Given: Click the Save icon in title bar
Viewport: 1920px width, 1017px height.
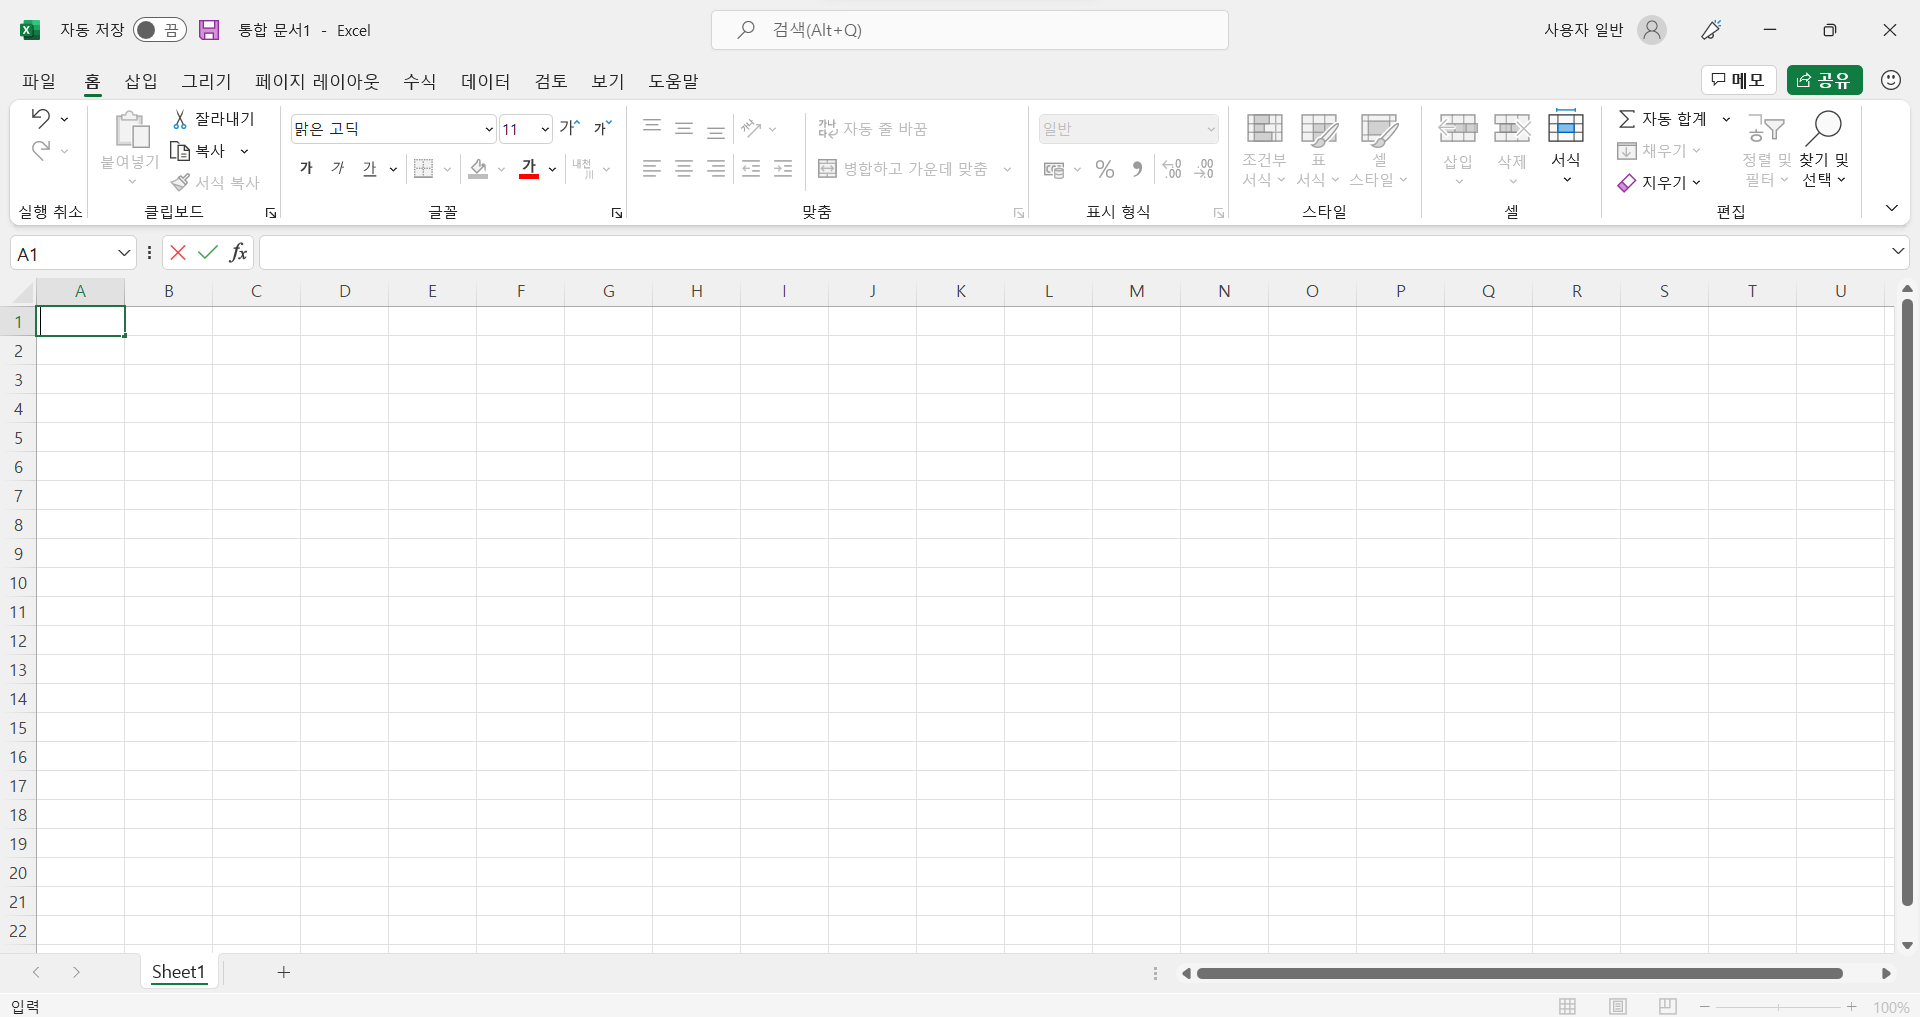Looking at the screenshot, I should pos(208,30).
